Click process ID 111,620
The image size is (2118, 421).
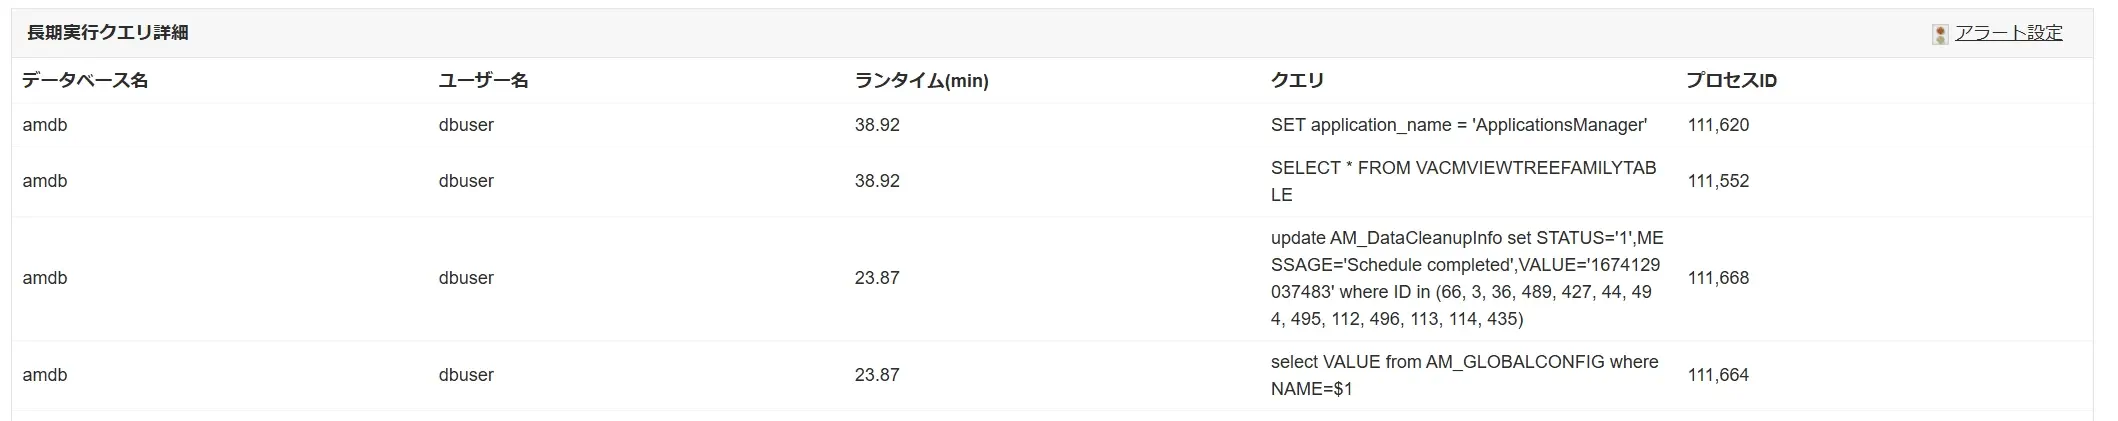(1718, 125)
